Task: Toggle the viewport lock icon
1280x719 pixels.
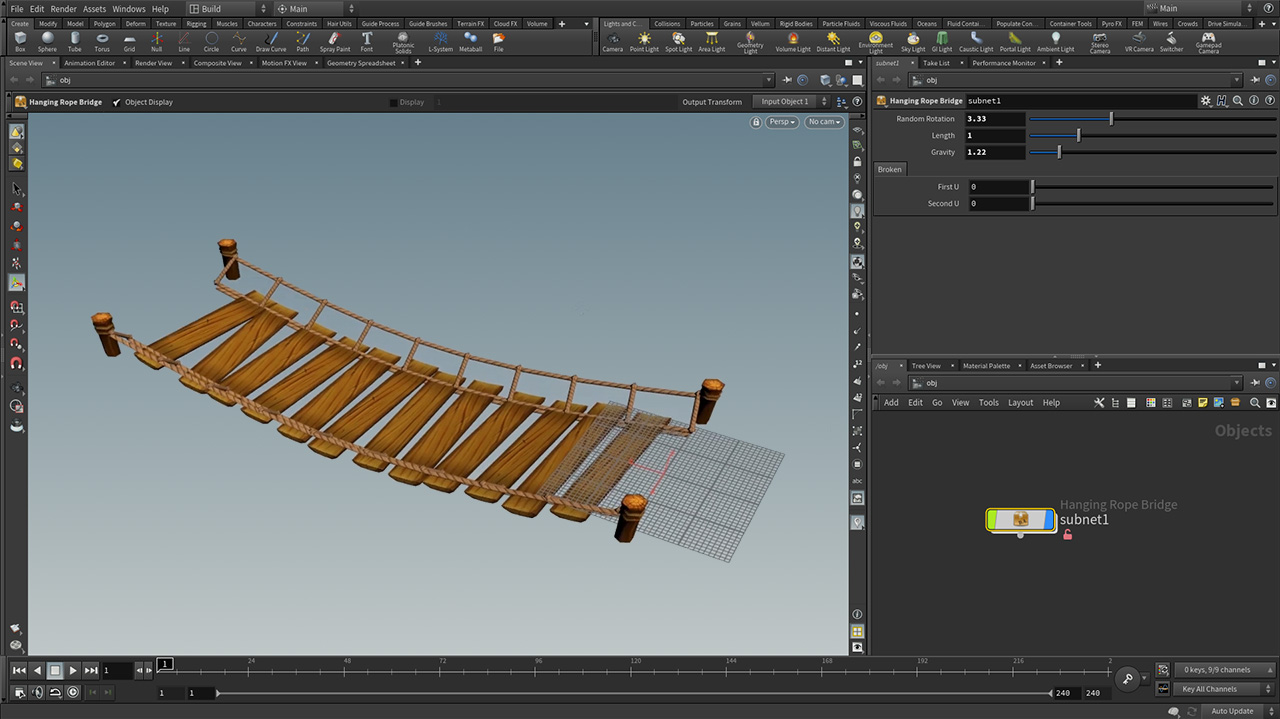Action: (757, 121)
